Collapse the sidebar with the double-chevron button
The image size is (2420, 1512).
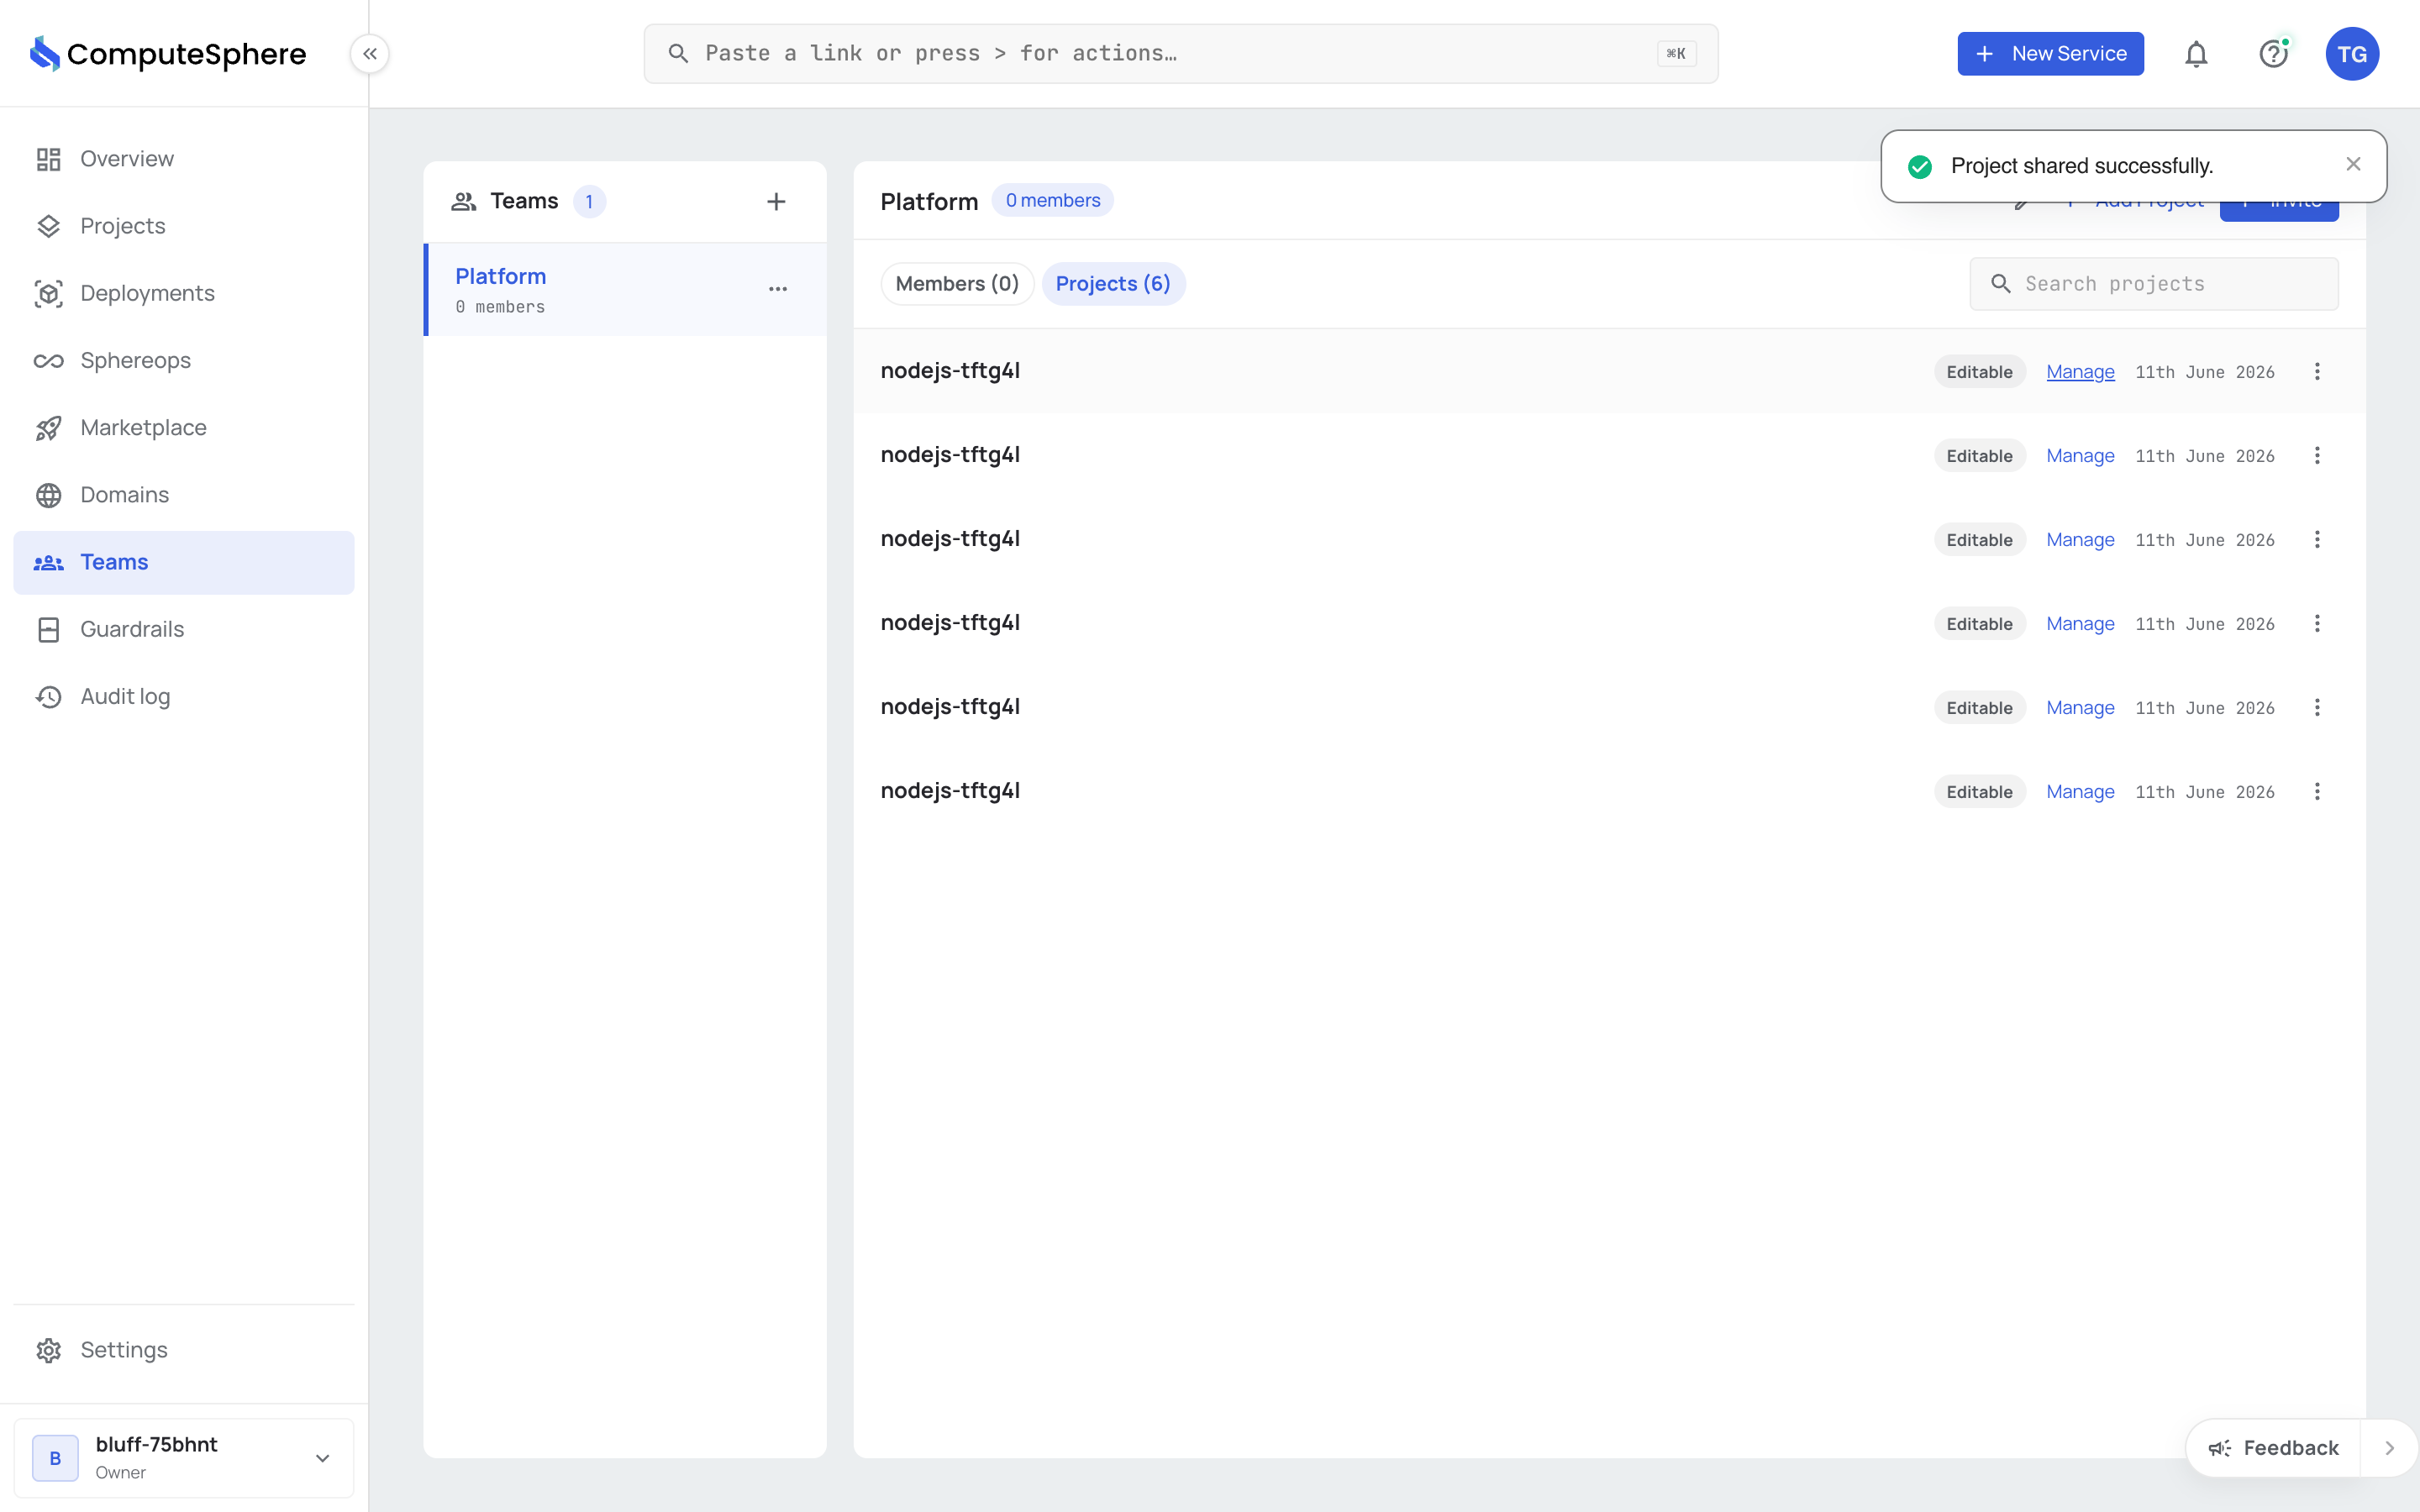(x=370, y=54)
